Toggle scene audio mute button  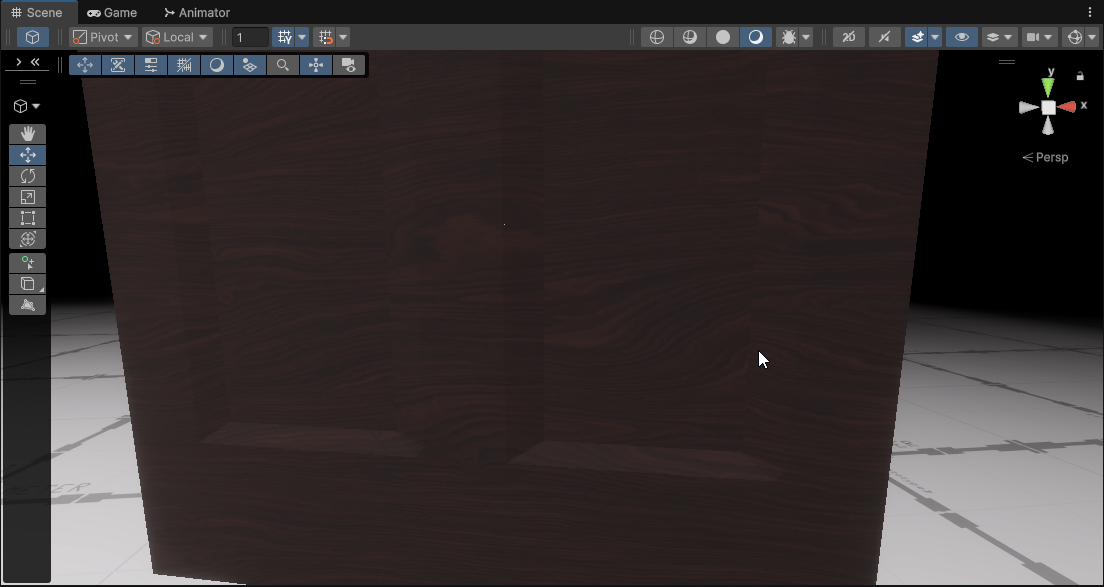[884, 37]
